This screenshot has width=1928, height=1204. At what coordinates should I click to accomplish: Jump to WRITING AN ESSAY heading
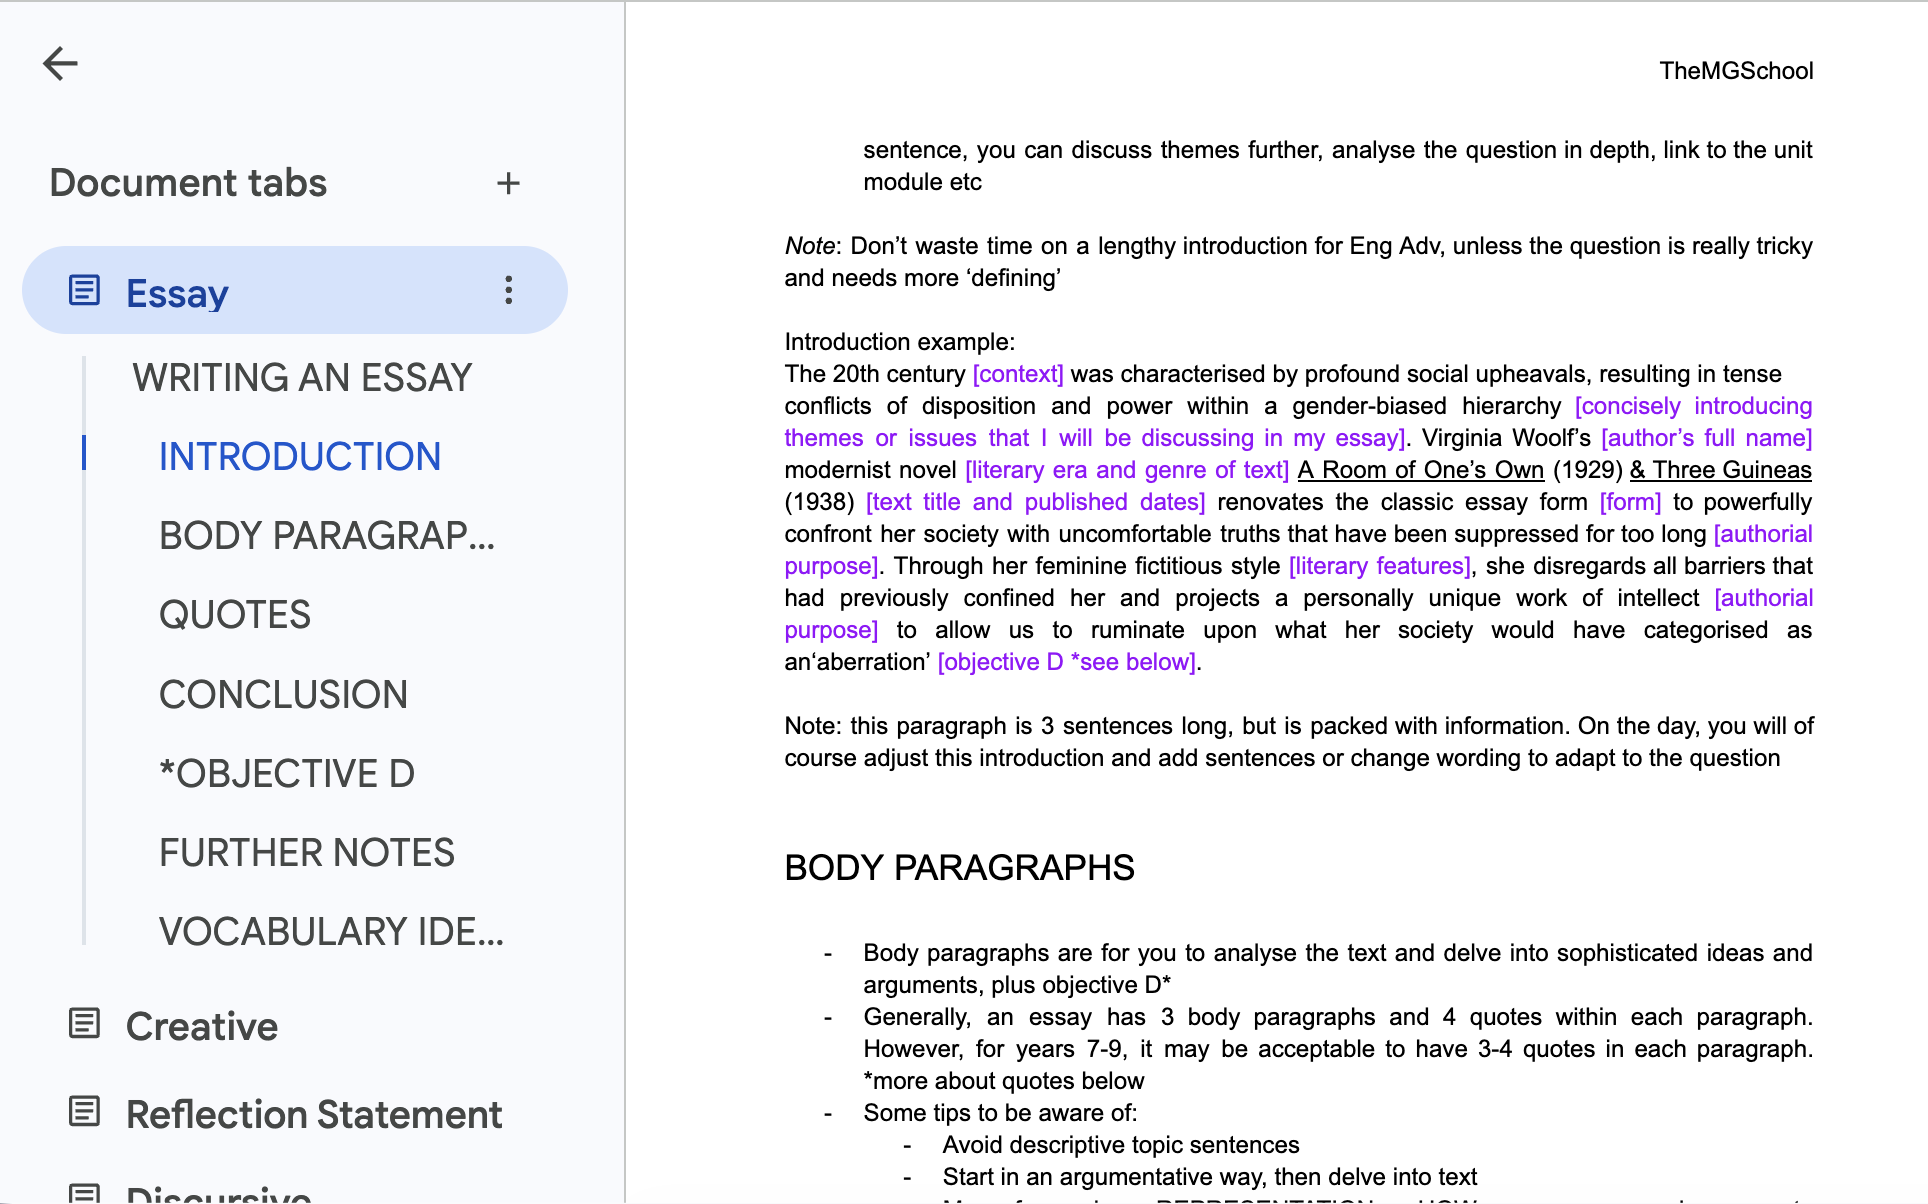coord(302,378)
